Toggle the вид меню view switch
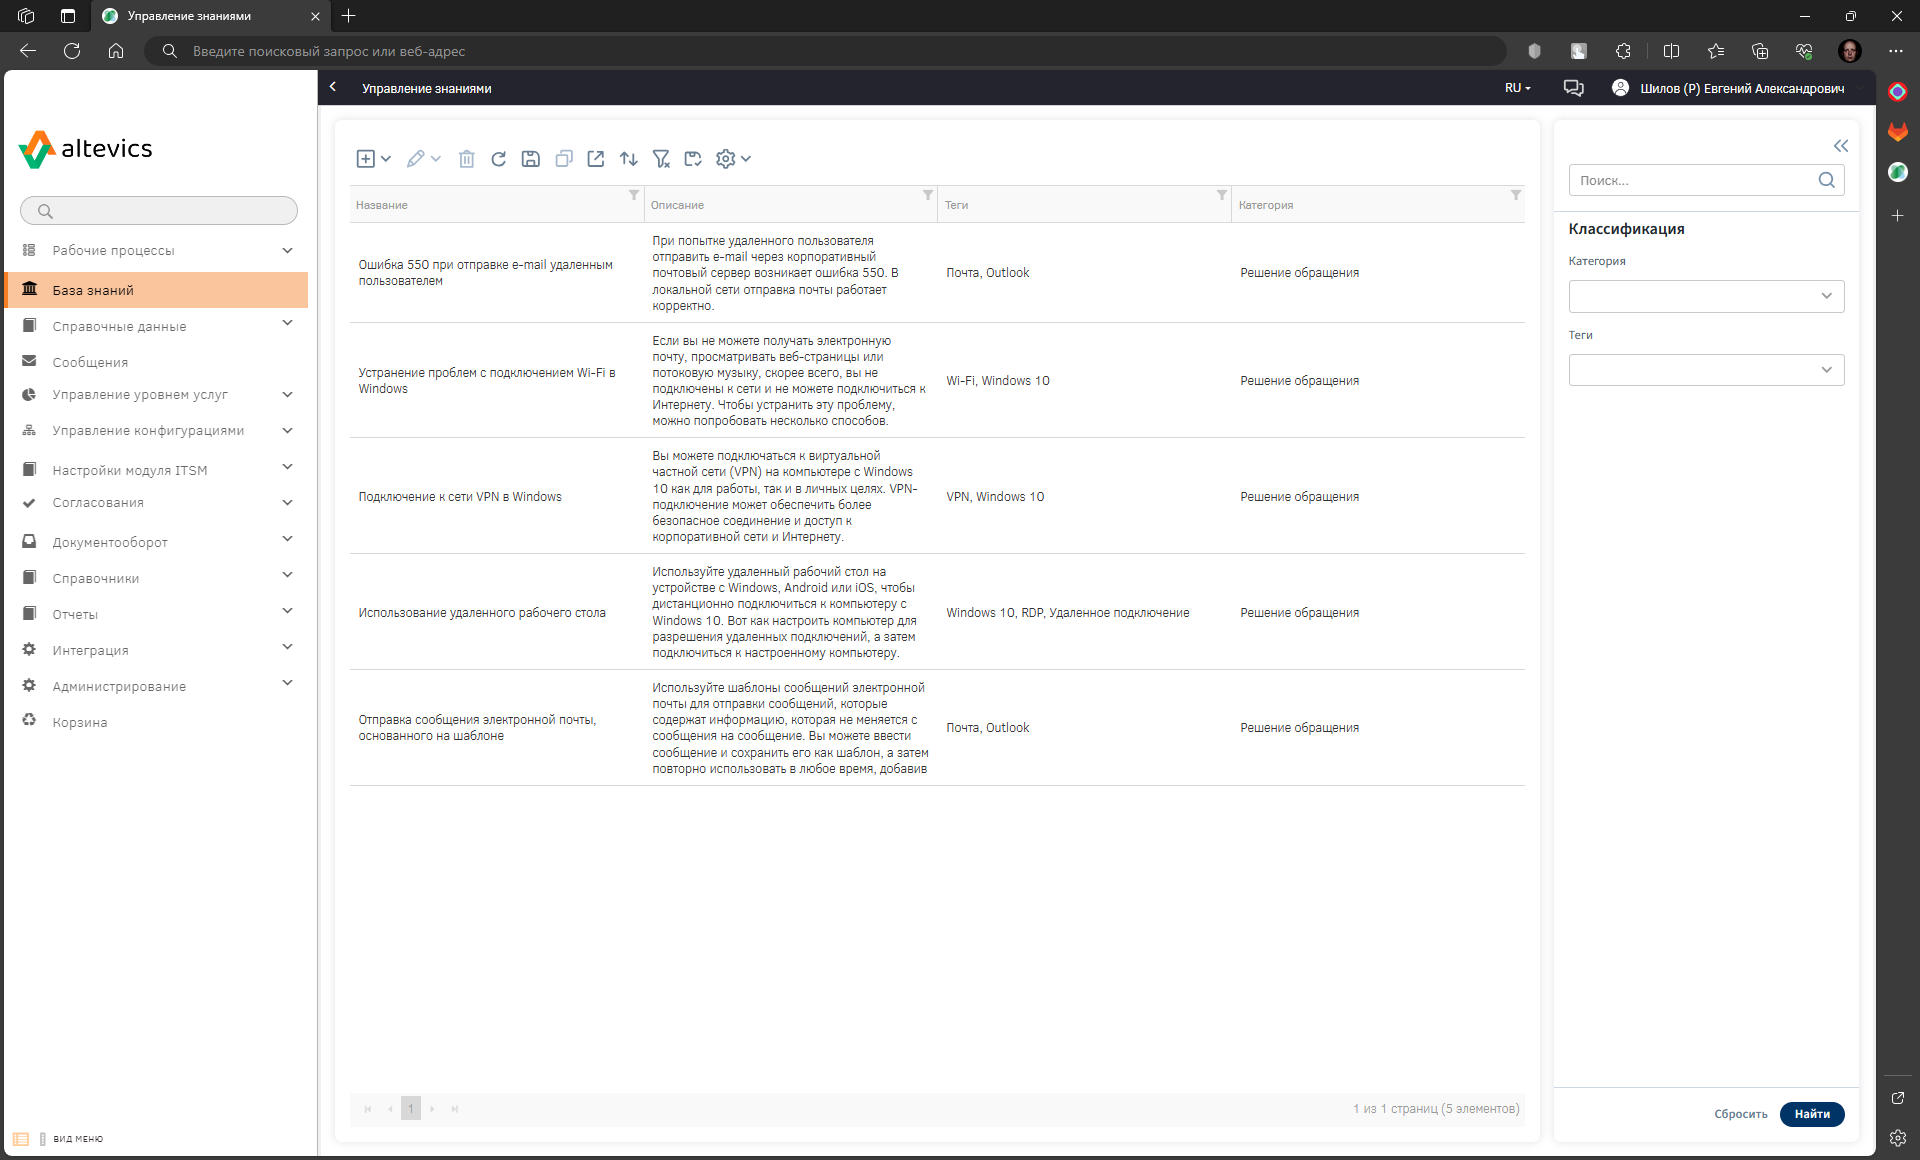This screenshot has width=1920, height=1160. click(58, 1139)
